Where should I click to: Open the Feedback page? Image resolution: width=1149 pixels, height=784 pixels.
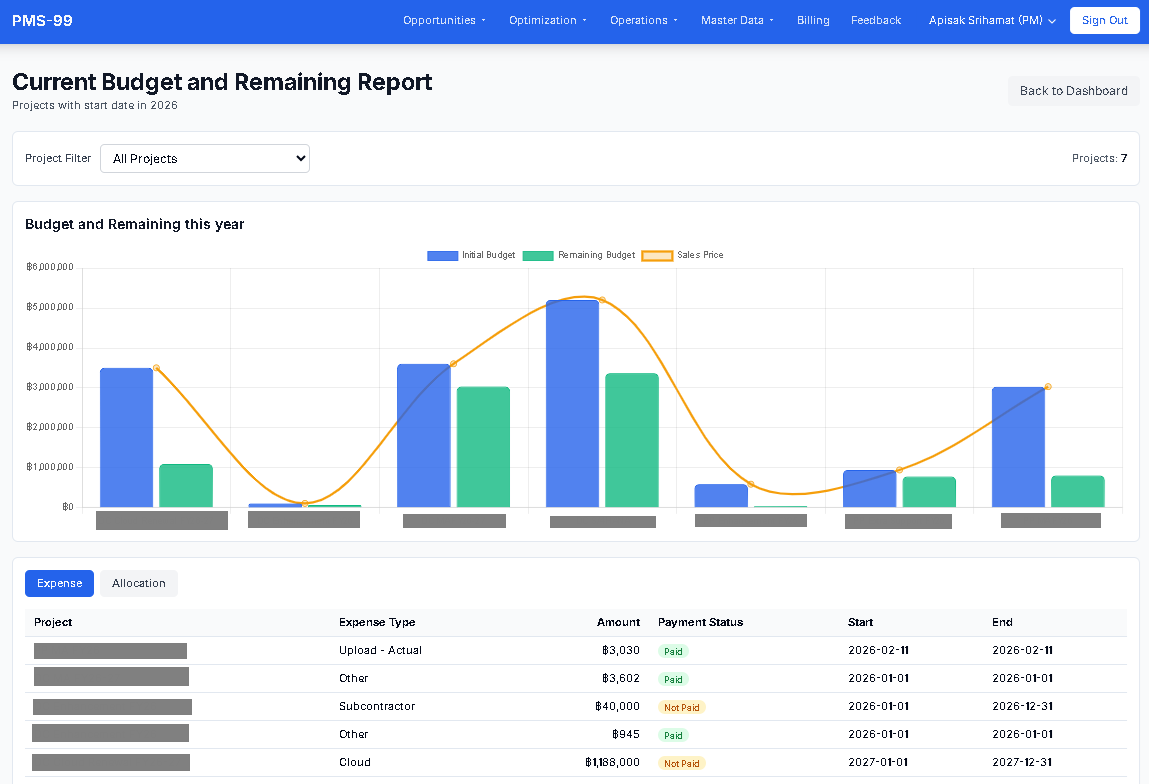pos(876,20)
